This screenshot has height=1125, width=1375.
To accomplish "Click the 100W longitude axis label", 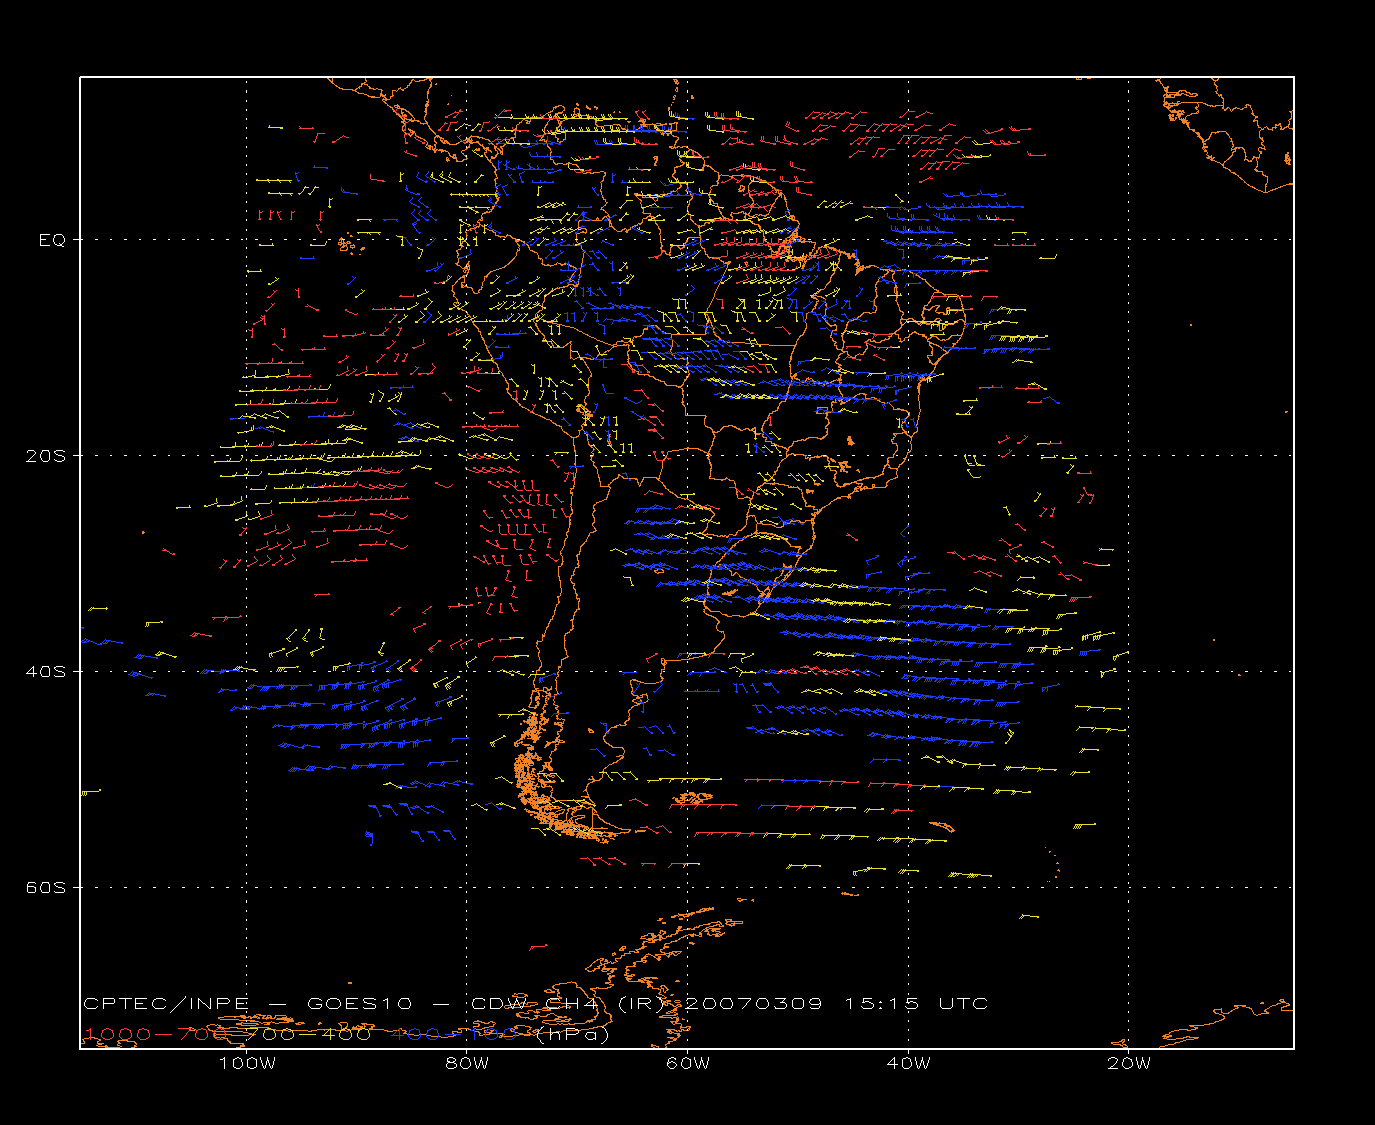I will pos(247,1063).
